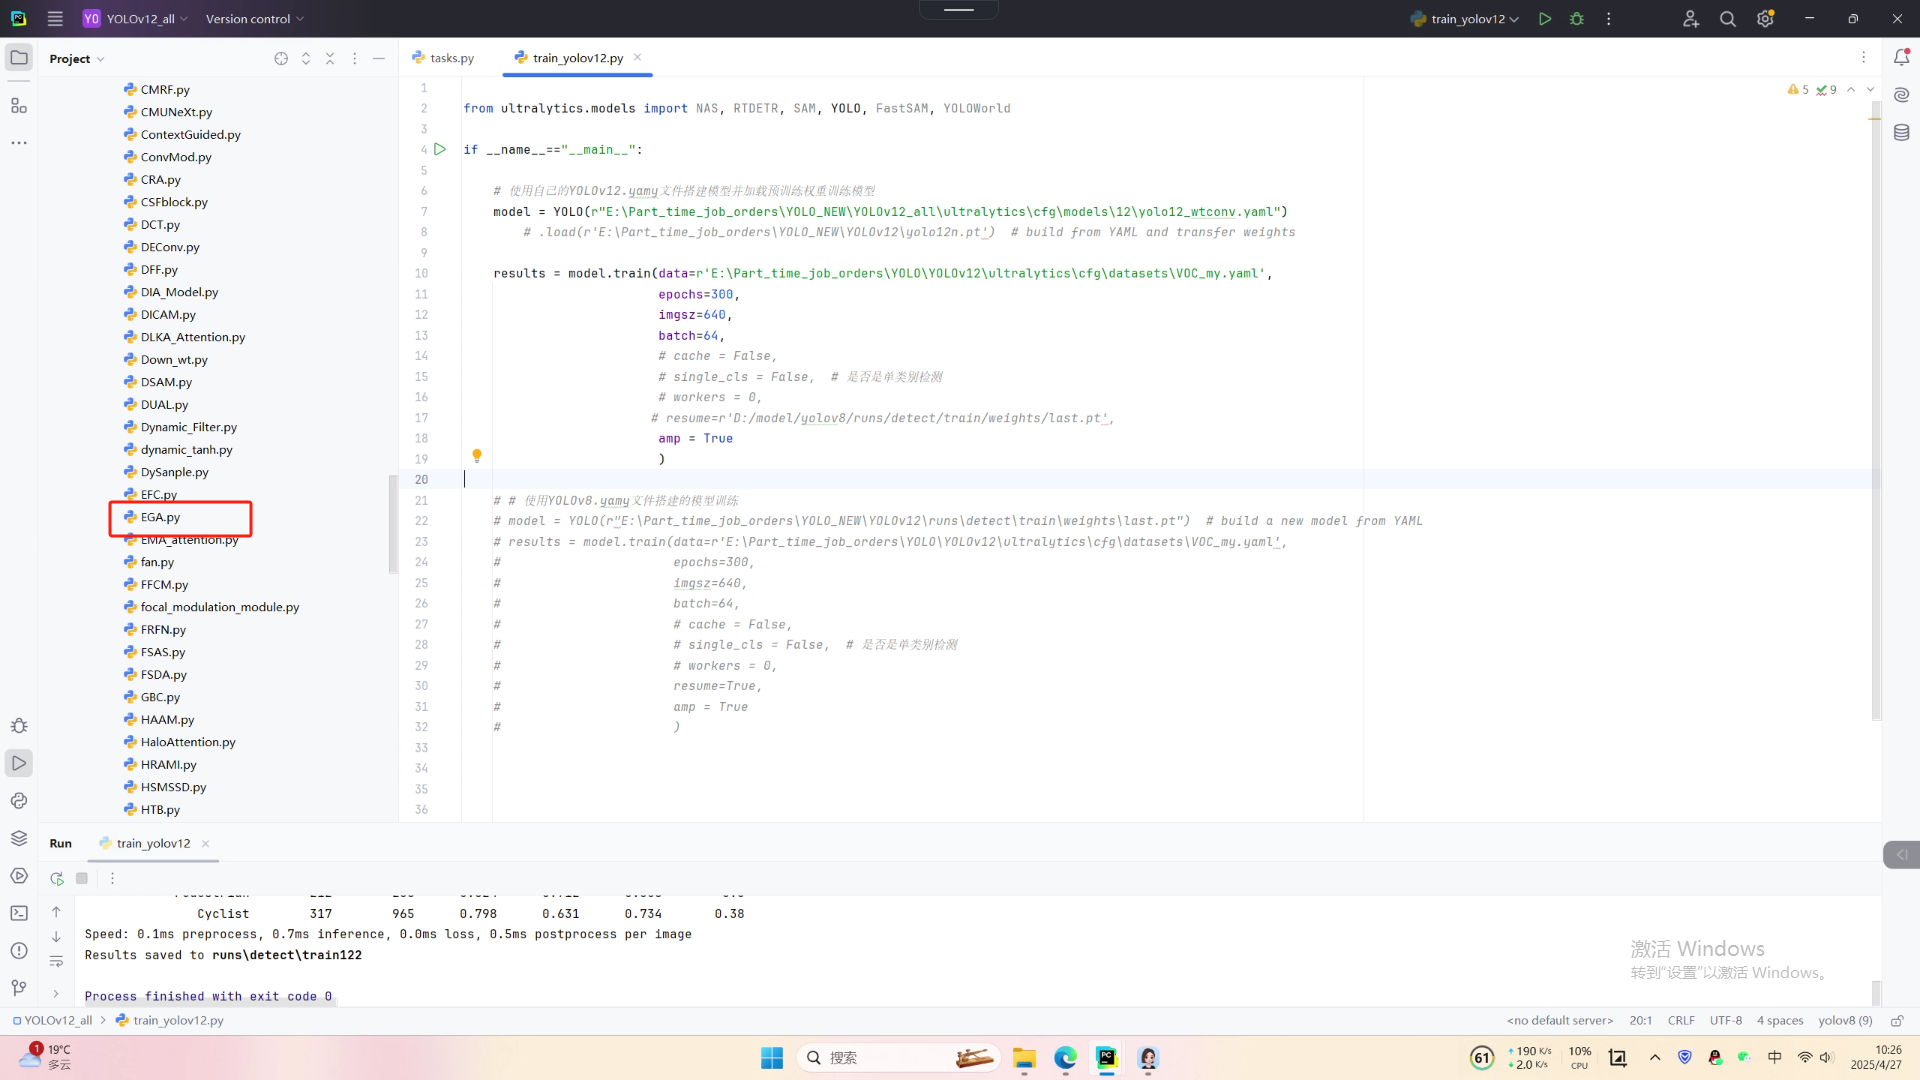1920x1080 pixels.
Task: Click the yolov8 (9) interpreter in status bar
Action: pos(1845,1021)
